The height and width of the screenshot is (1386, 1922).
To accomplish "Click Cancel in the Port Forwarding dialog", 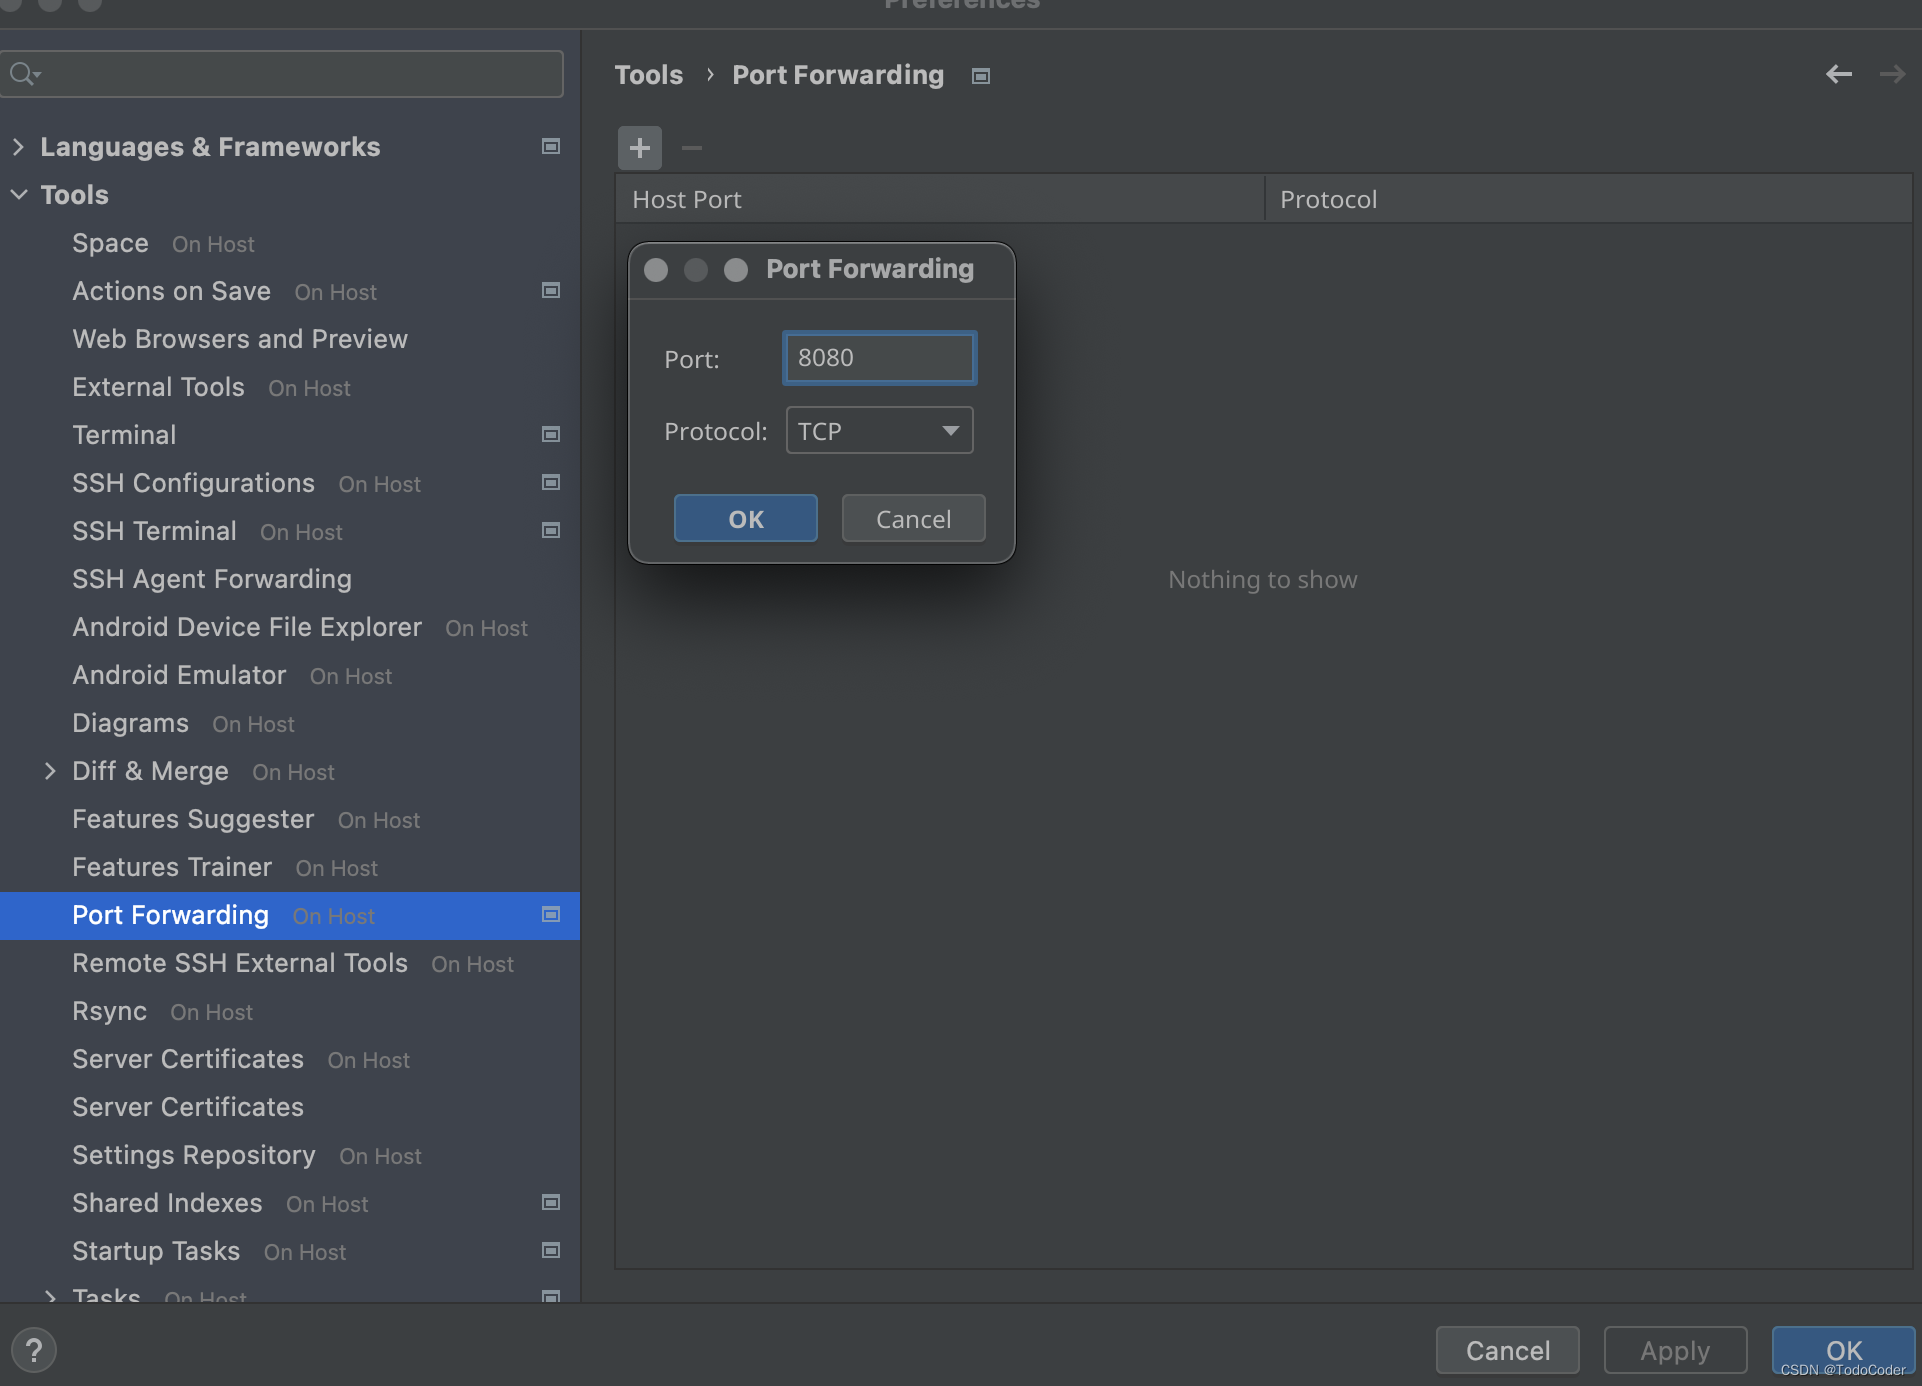I will tap(913, 519).
